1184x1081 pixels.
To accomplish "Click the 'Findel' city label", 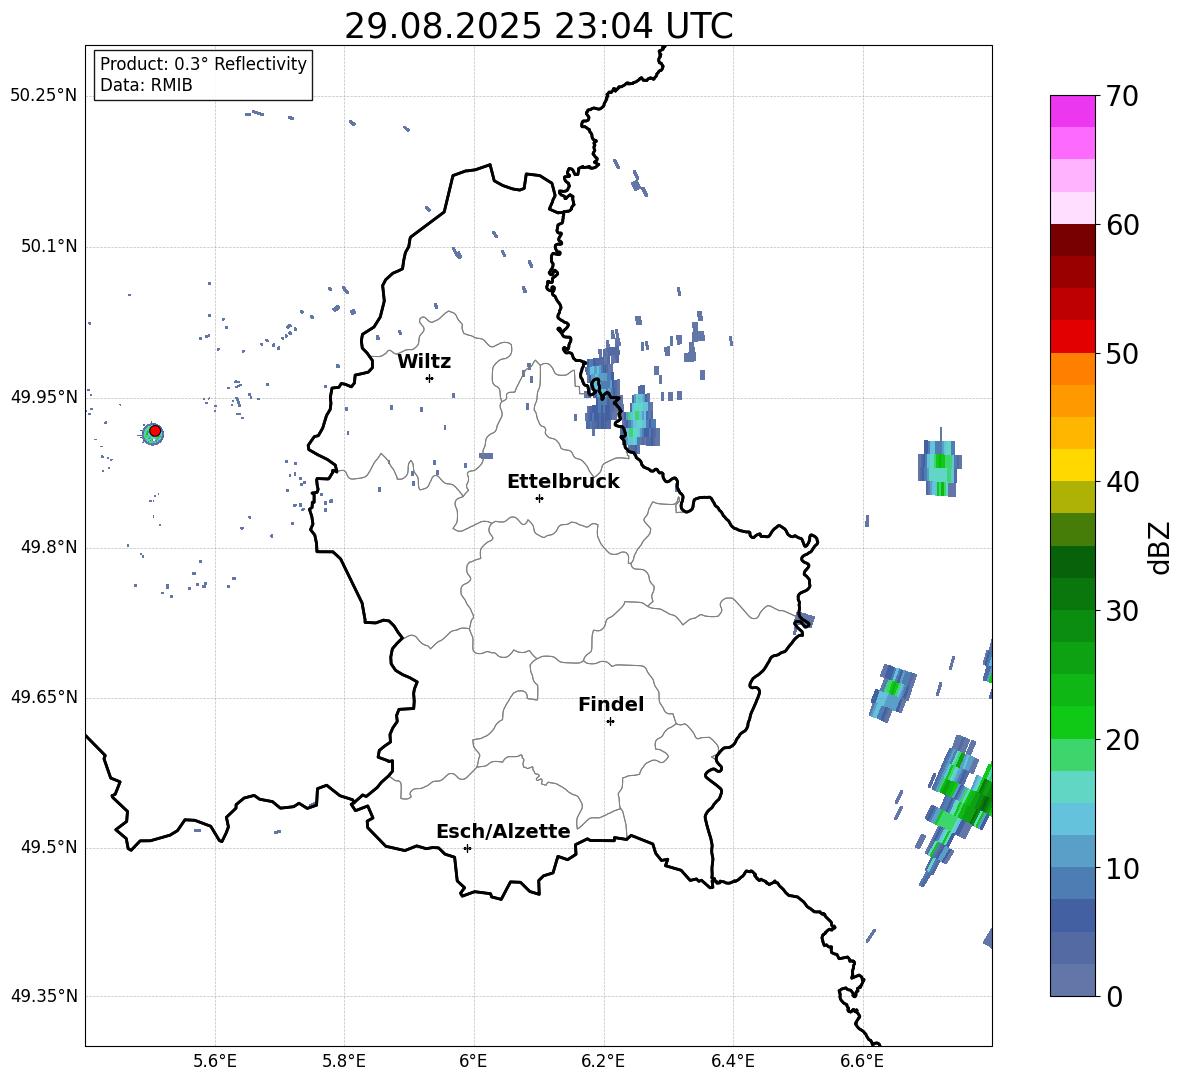I will pyautogui.click(x=611, y=704).
